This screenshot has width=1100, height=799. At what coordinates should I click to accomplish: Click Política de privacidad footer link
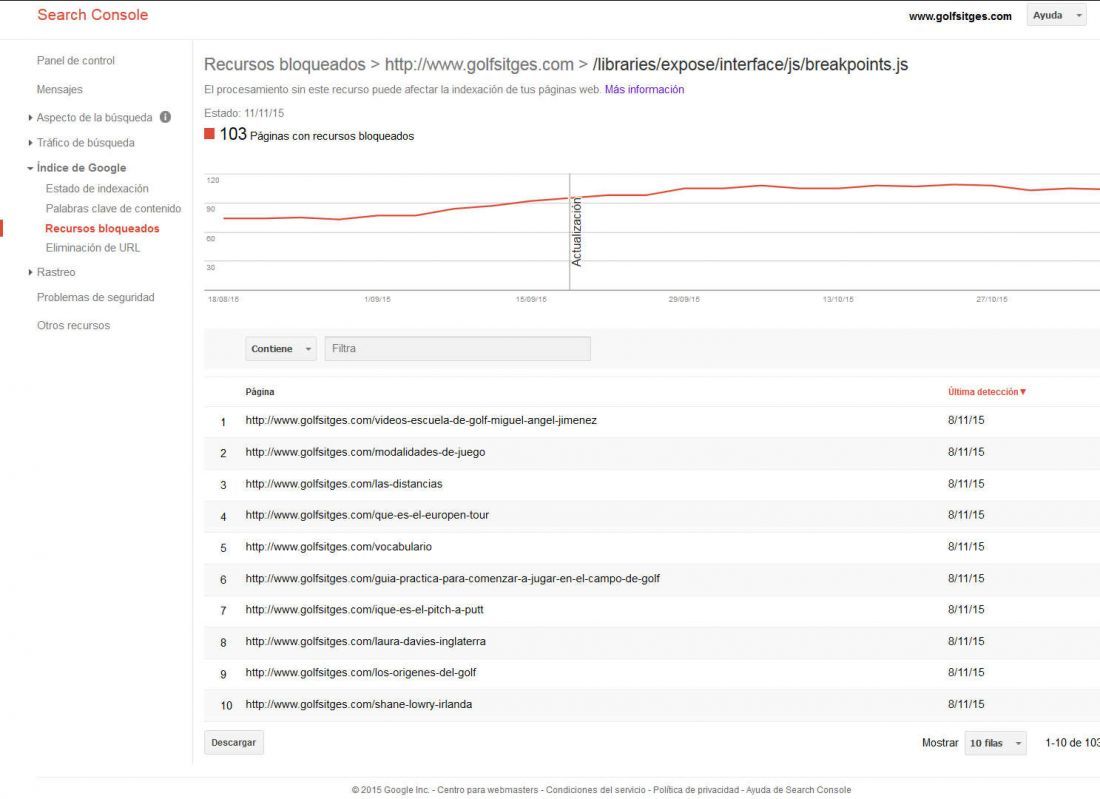(x=696, y=790)
